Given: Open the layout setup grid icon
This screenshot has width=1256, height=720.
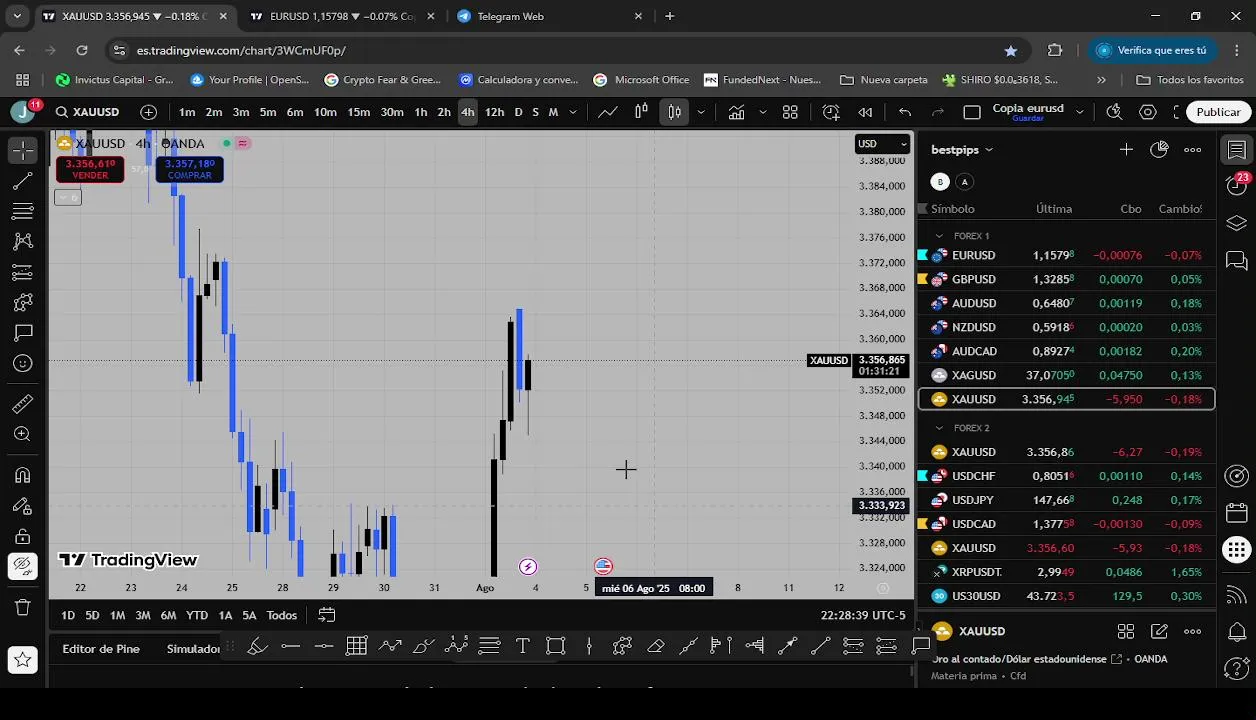Looking at the screenshot, I should (x=790, y=112).
